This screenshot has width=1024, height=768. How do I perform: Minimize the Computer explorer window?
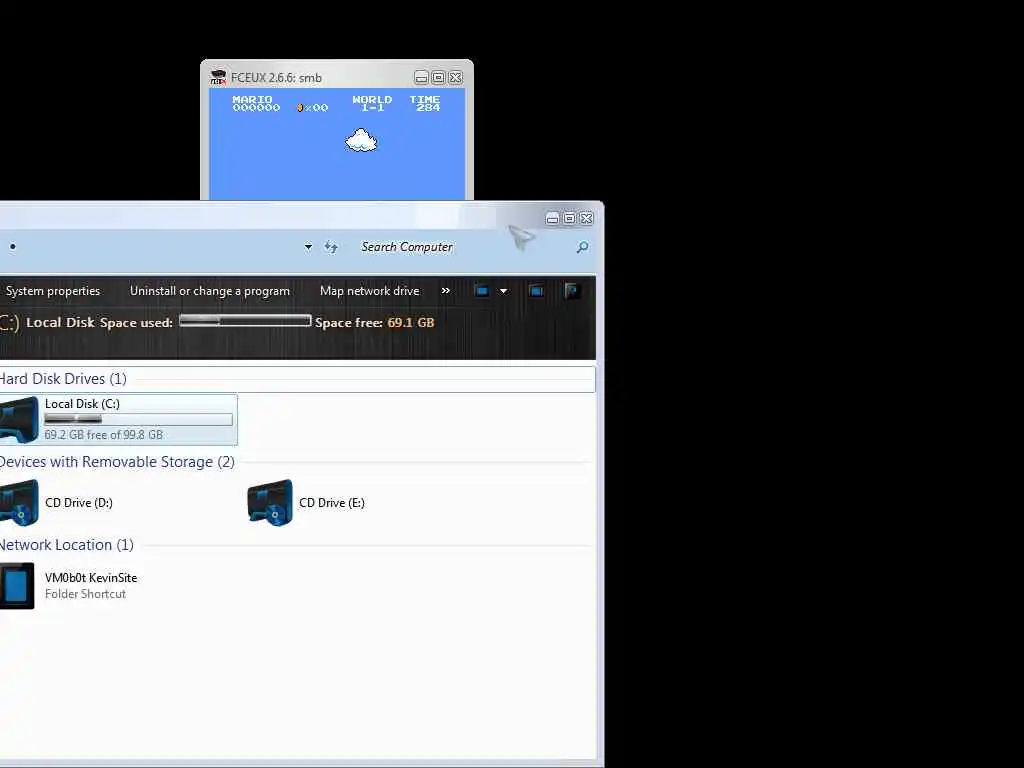pos(552,218)
